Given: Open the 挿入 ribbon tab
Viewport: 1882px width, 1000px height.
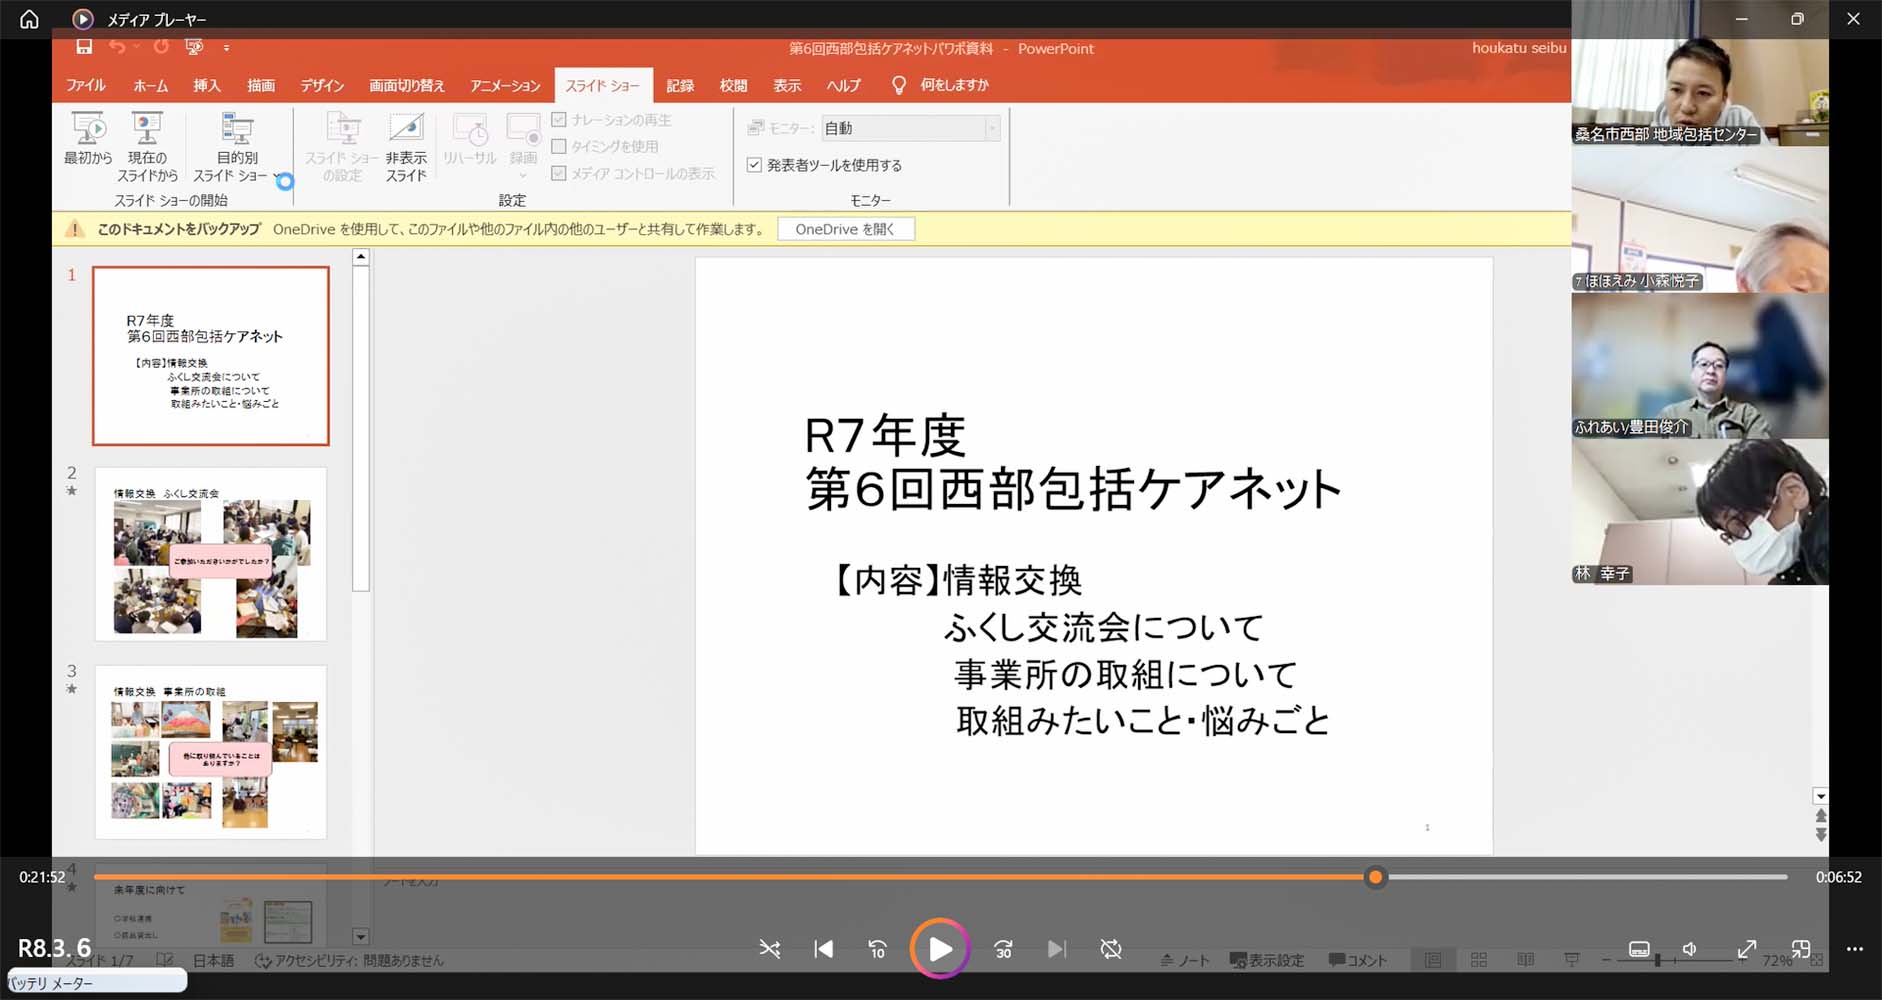Looking at the screenshot, I should point(206,86).
